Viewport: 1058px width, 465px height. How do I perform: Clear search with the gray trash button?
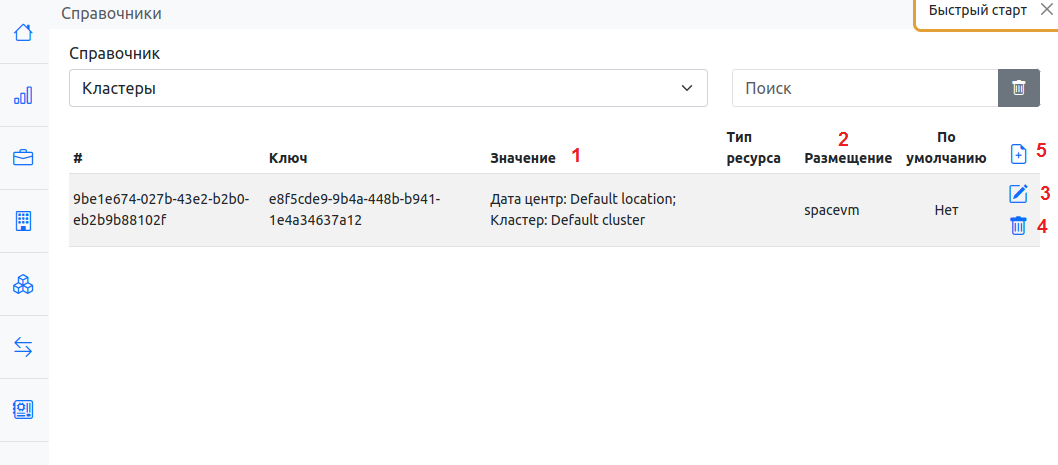coord(1018,88)
